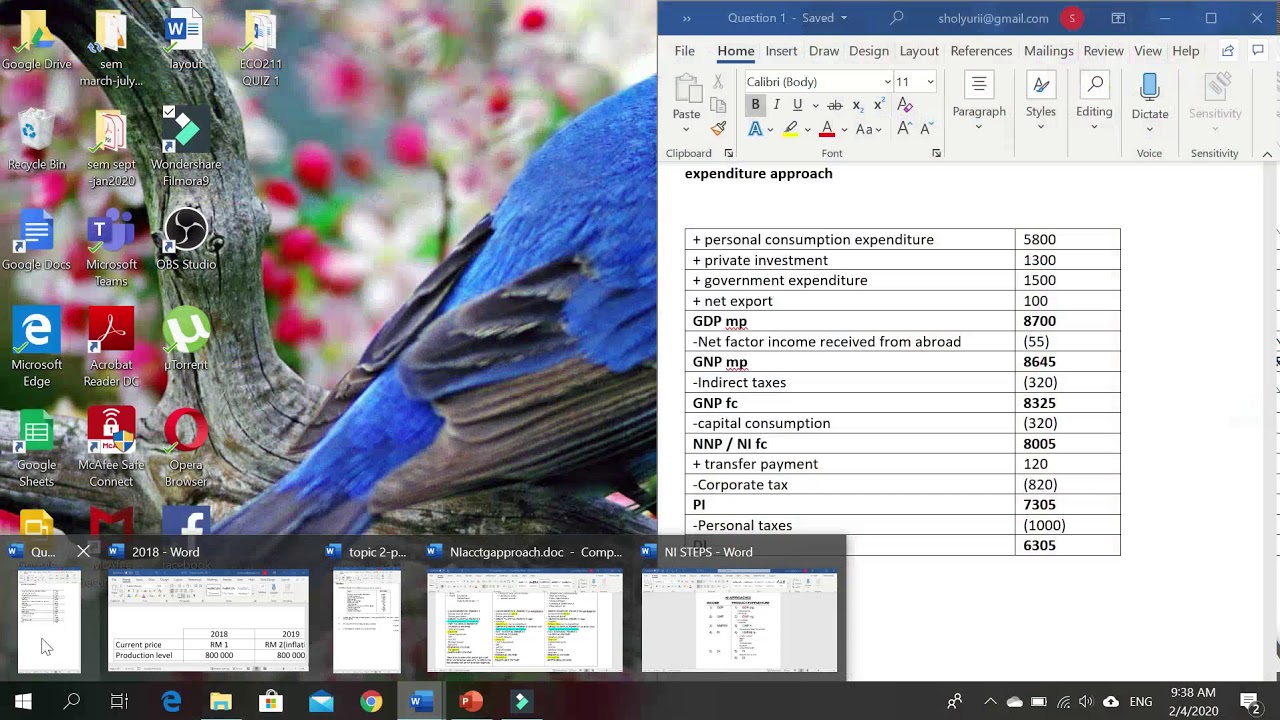Click the search magnifier in Word title bar
Image resolution: width=1280 pixels, height=720 pixels.
pos(897,18)
